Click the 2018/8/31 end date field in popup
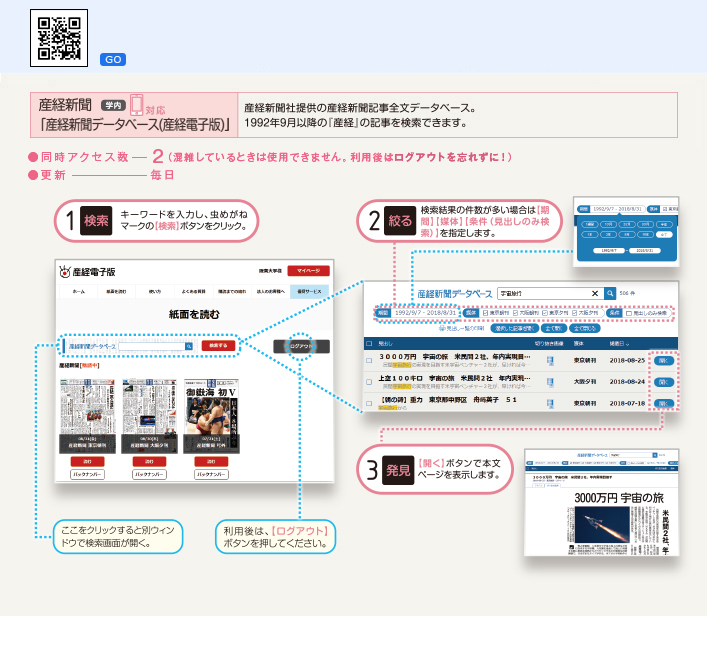This screenshot has width=707, height=650. point(645,250)
